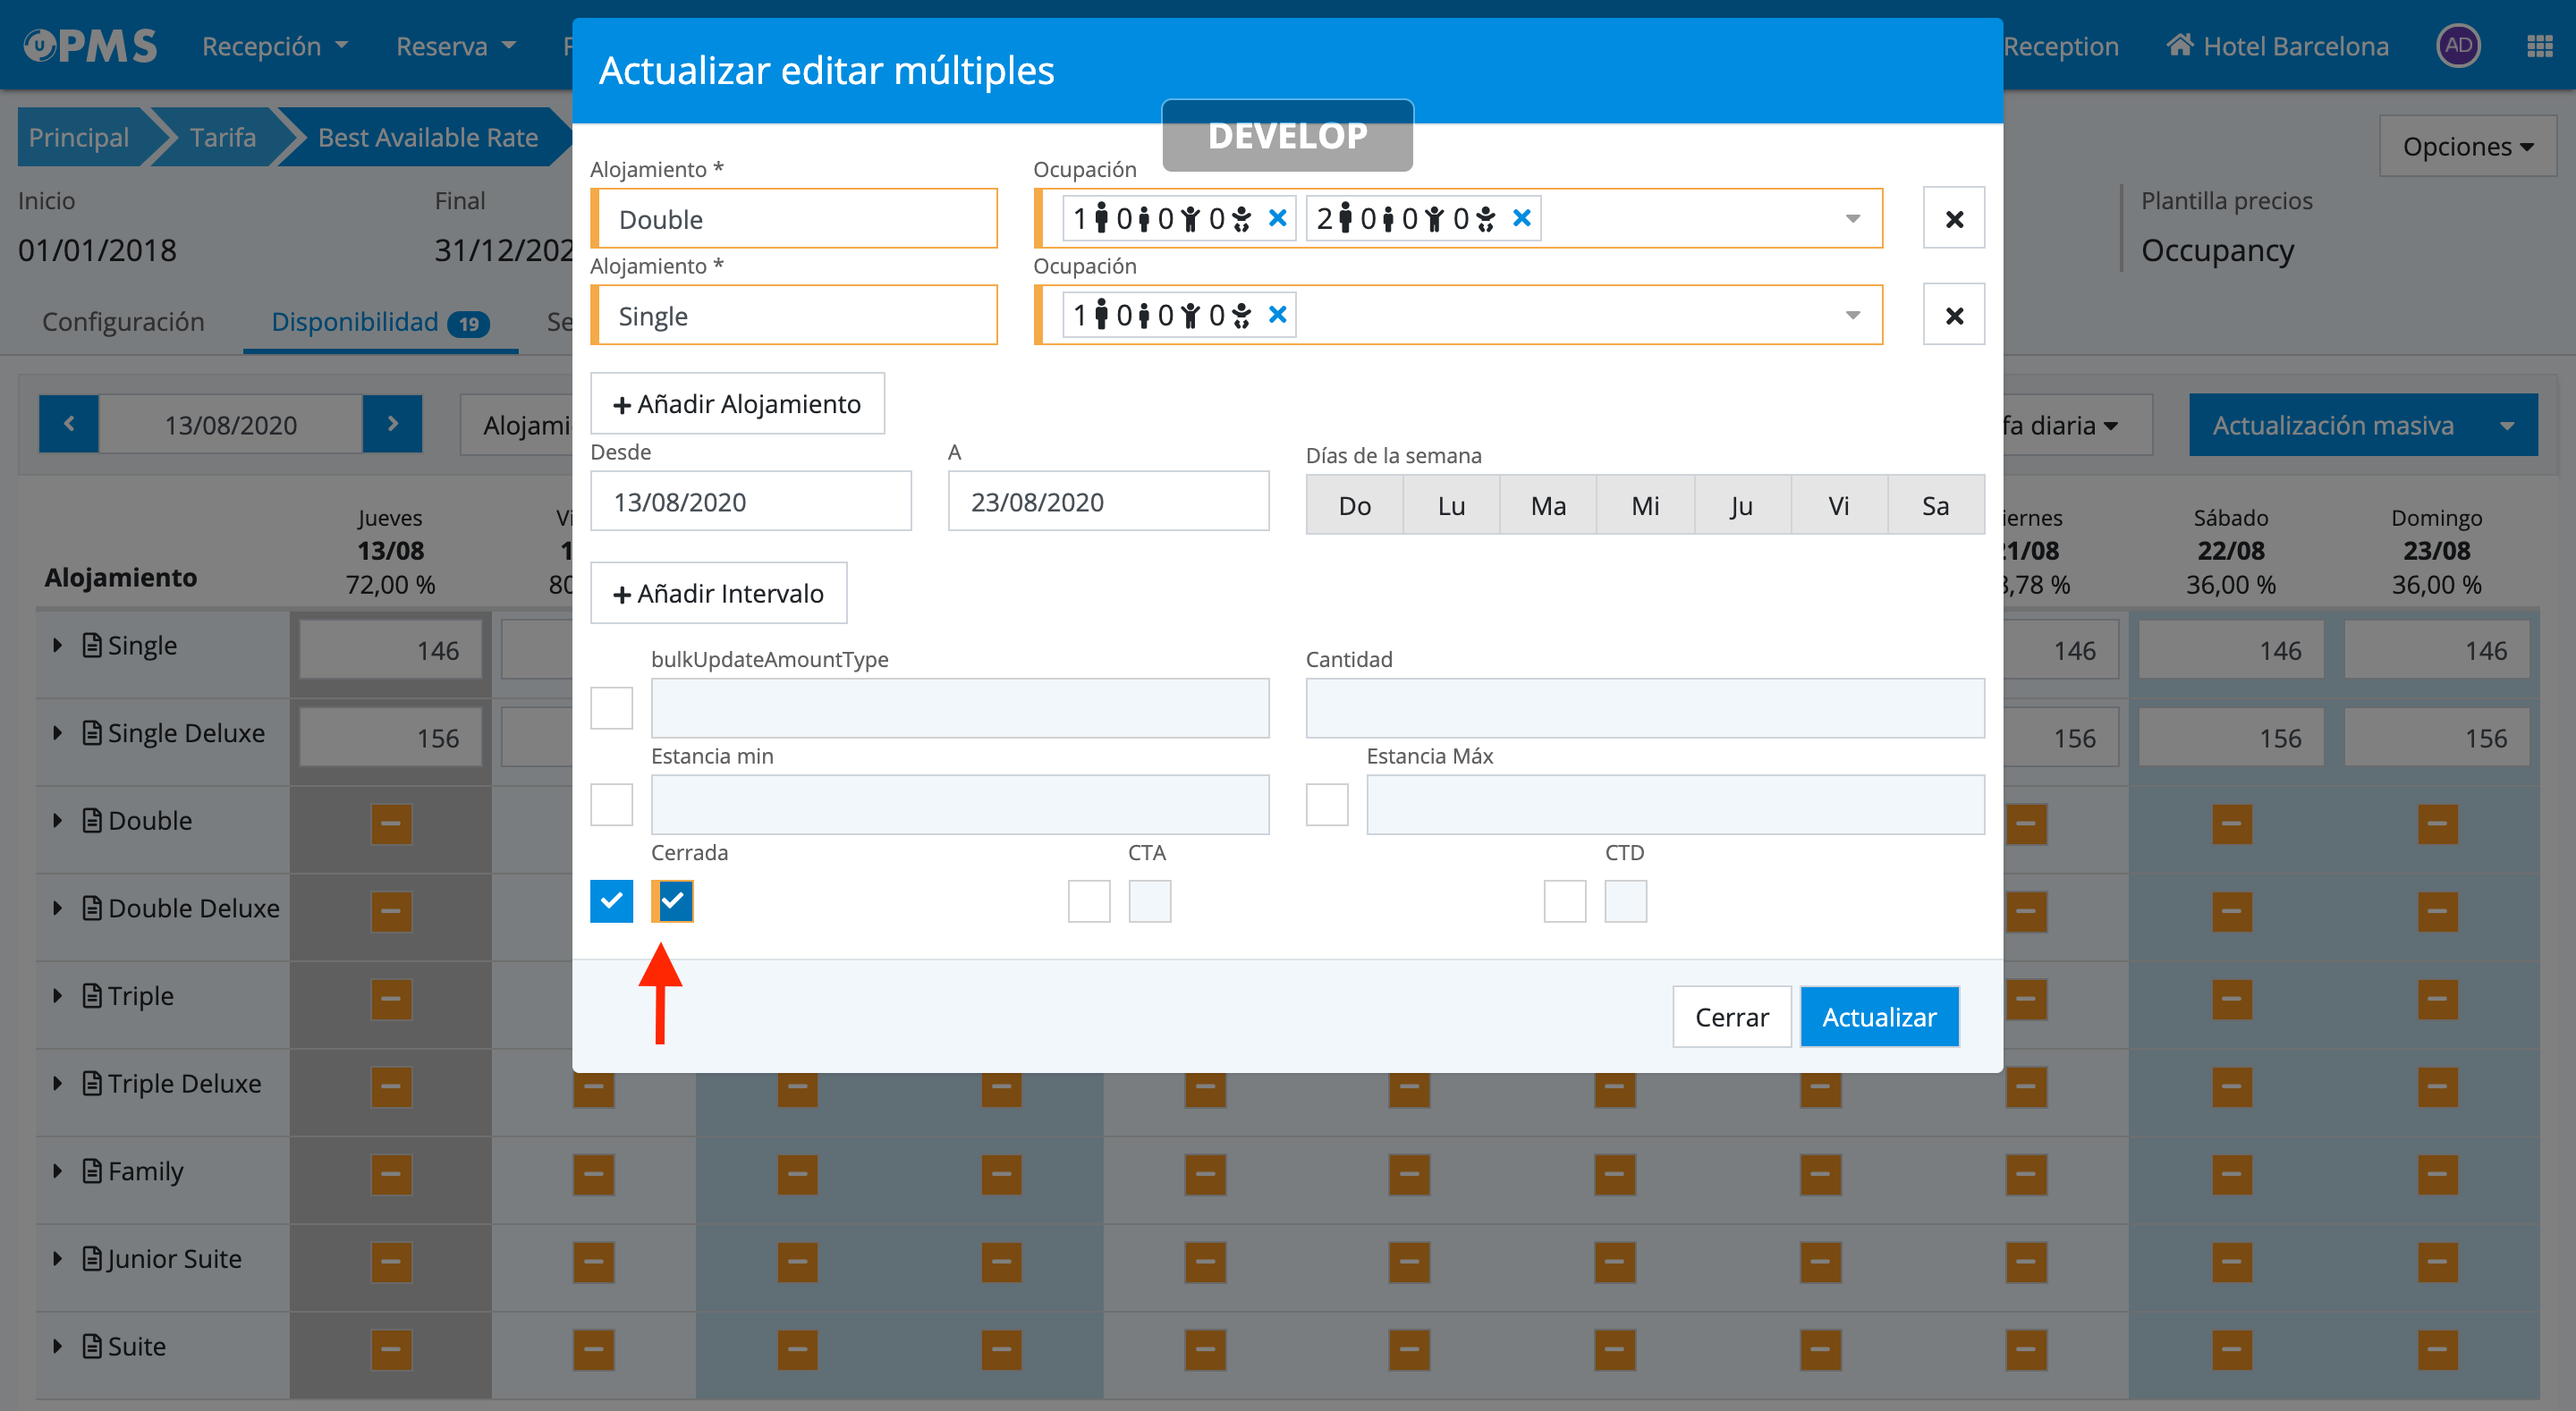Expand the Single Deluxe row
This screenshot has width=2576, height=1411.
click(x=57, y=733)
